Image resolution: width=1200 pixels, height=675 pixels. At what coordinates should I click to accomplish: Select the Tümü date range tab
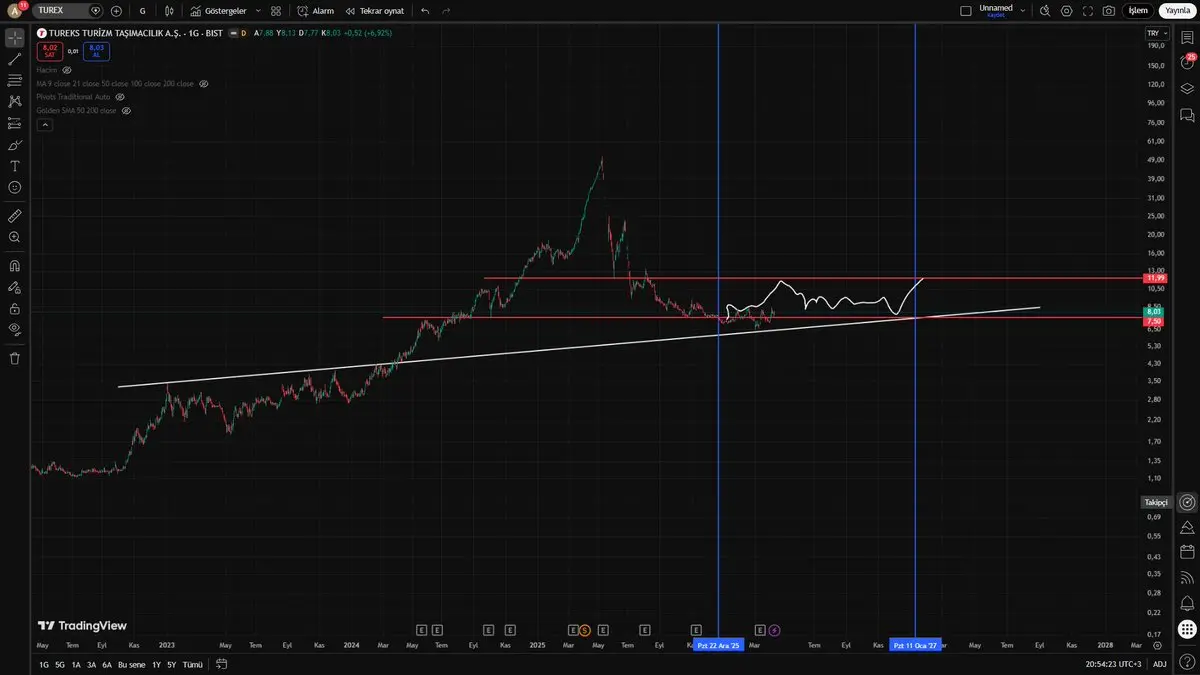(193, 664)
